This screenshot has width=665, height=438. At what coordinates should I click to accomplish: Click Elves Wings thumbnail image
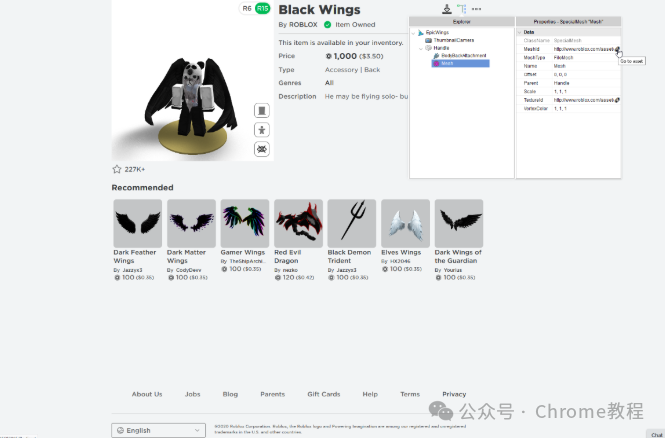(405, 223)
